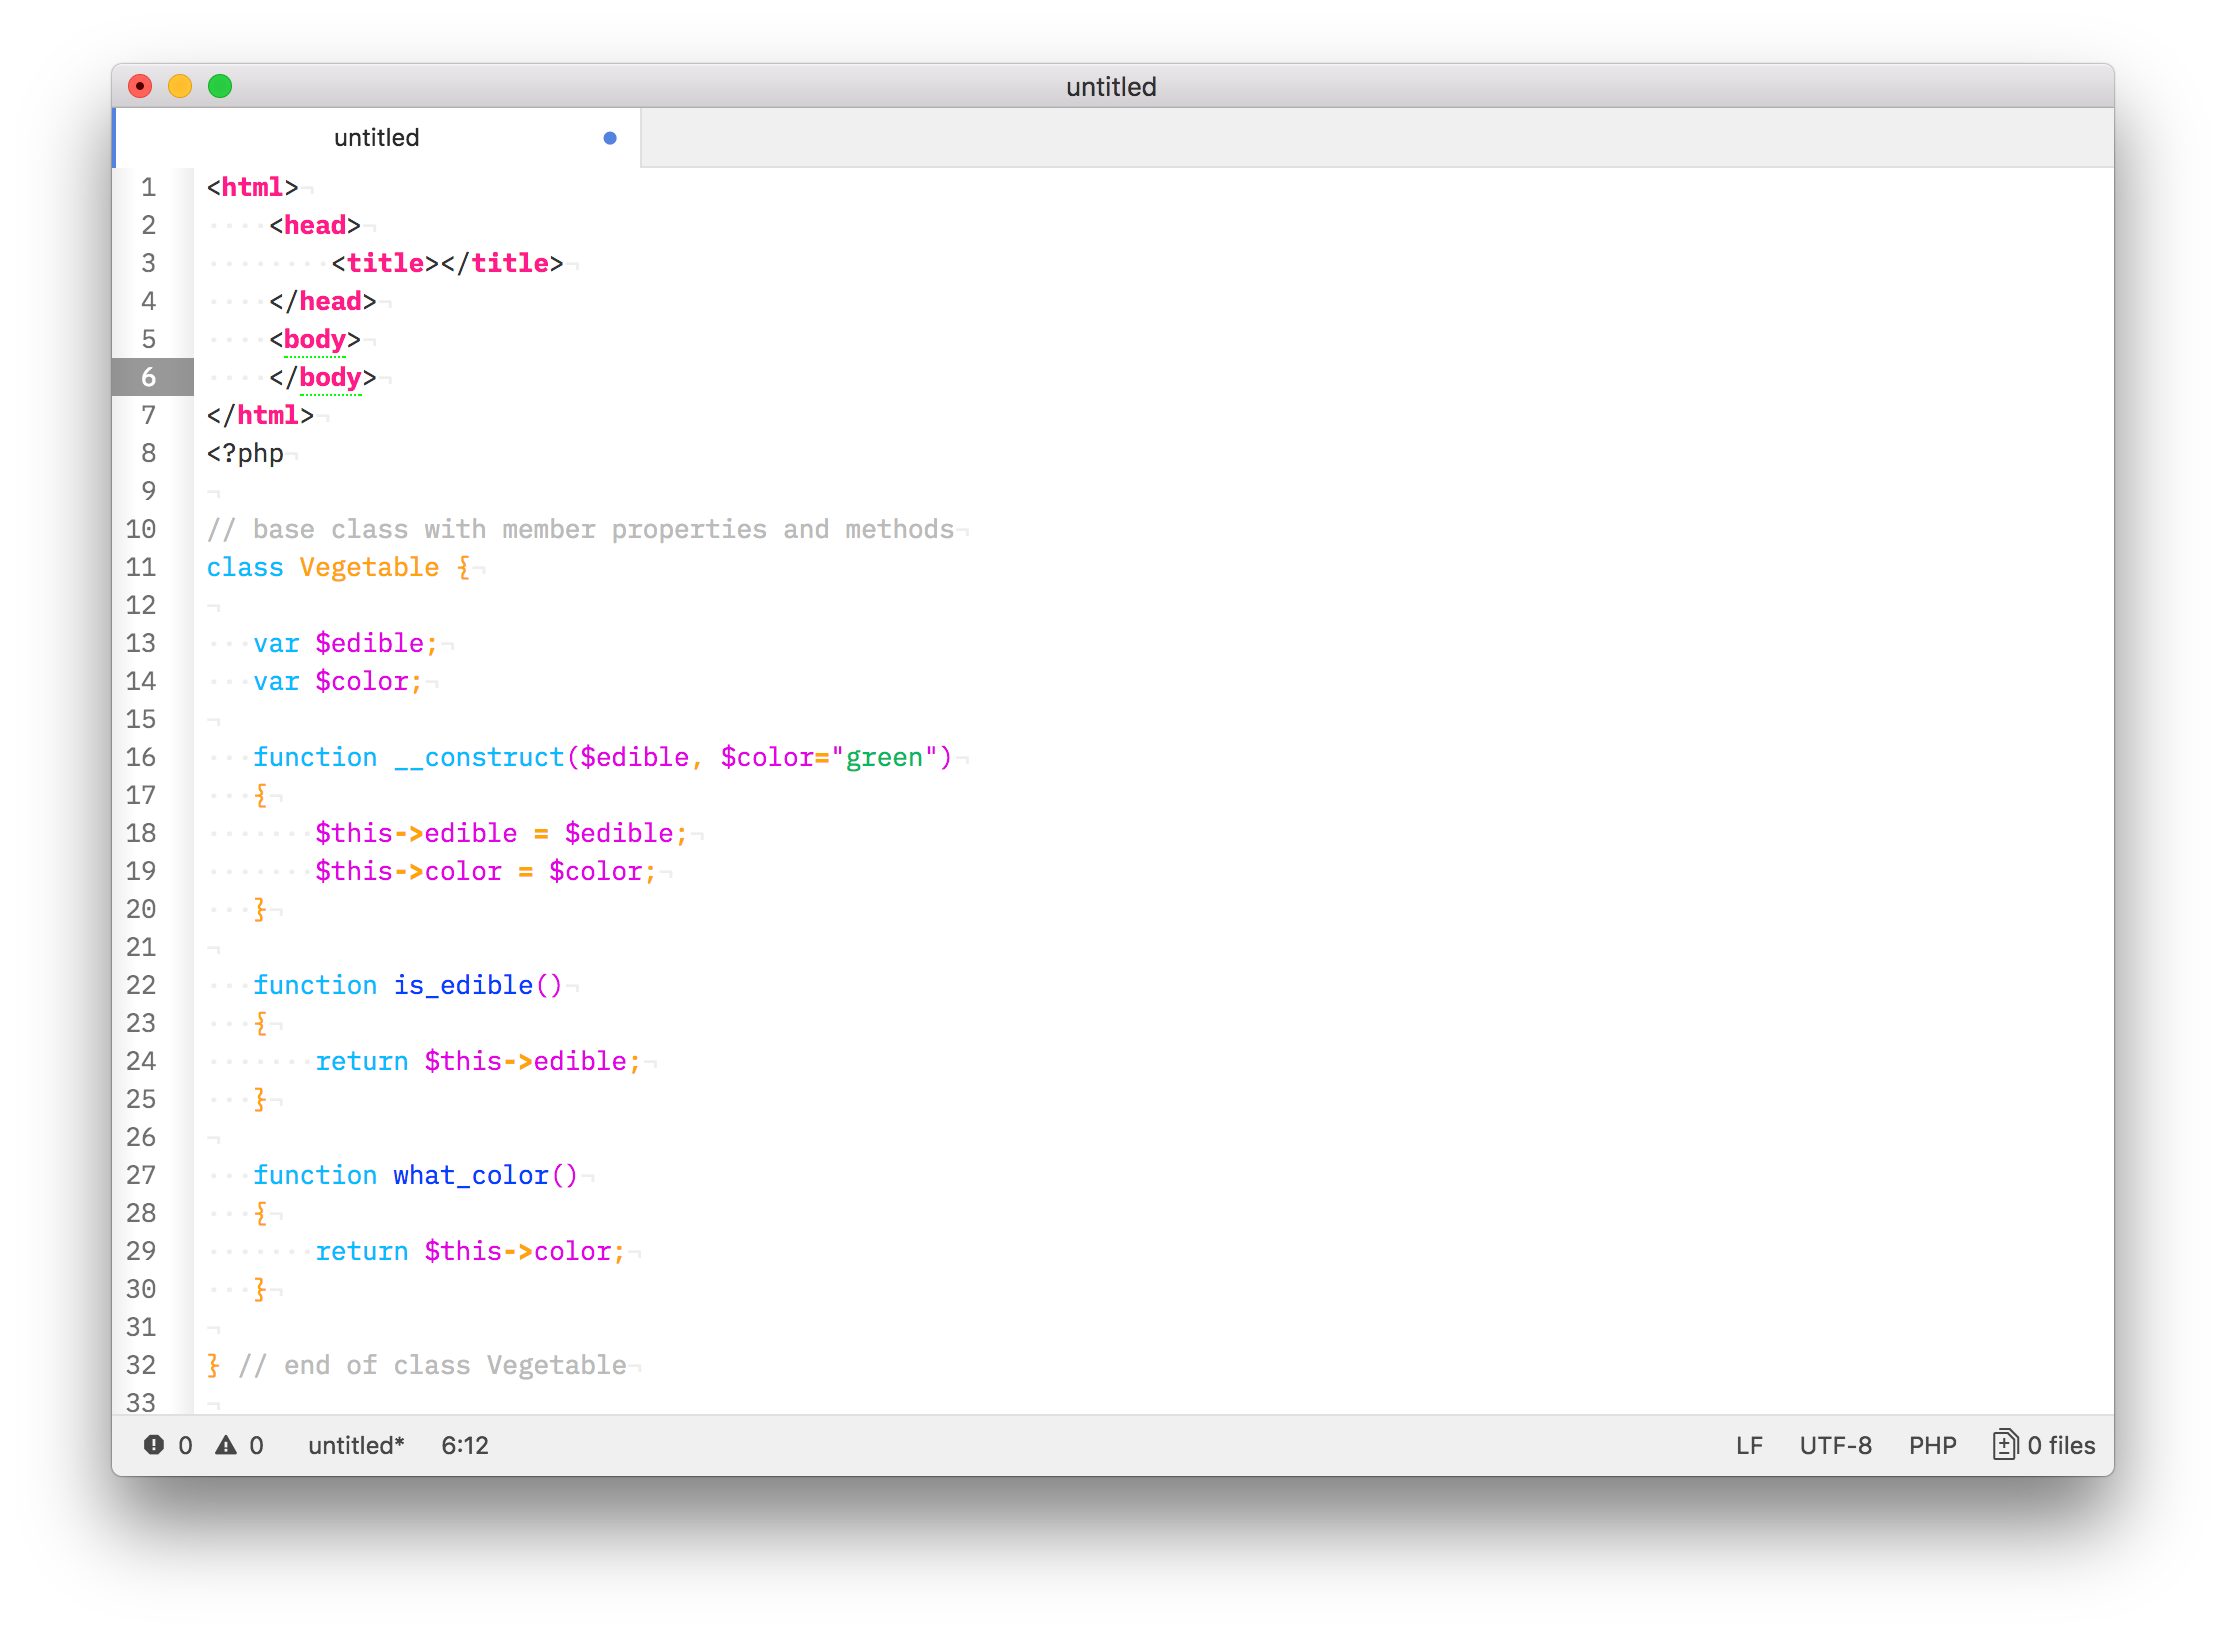This screenshot has width=2226, height=1636.
Task: Open the UTF-8 encoding selector
Action: (1835, 1445)
